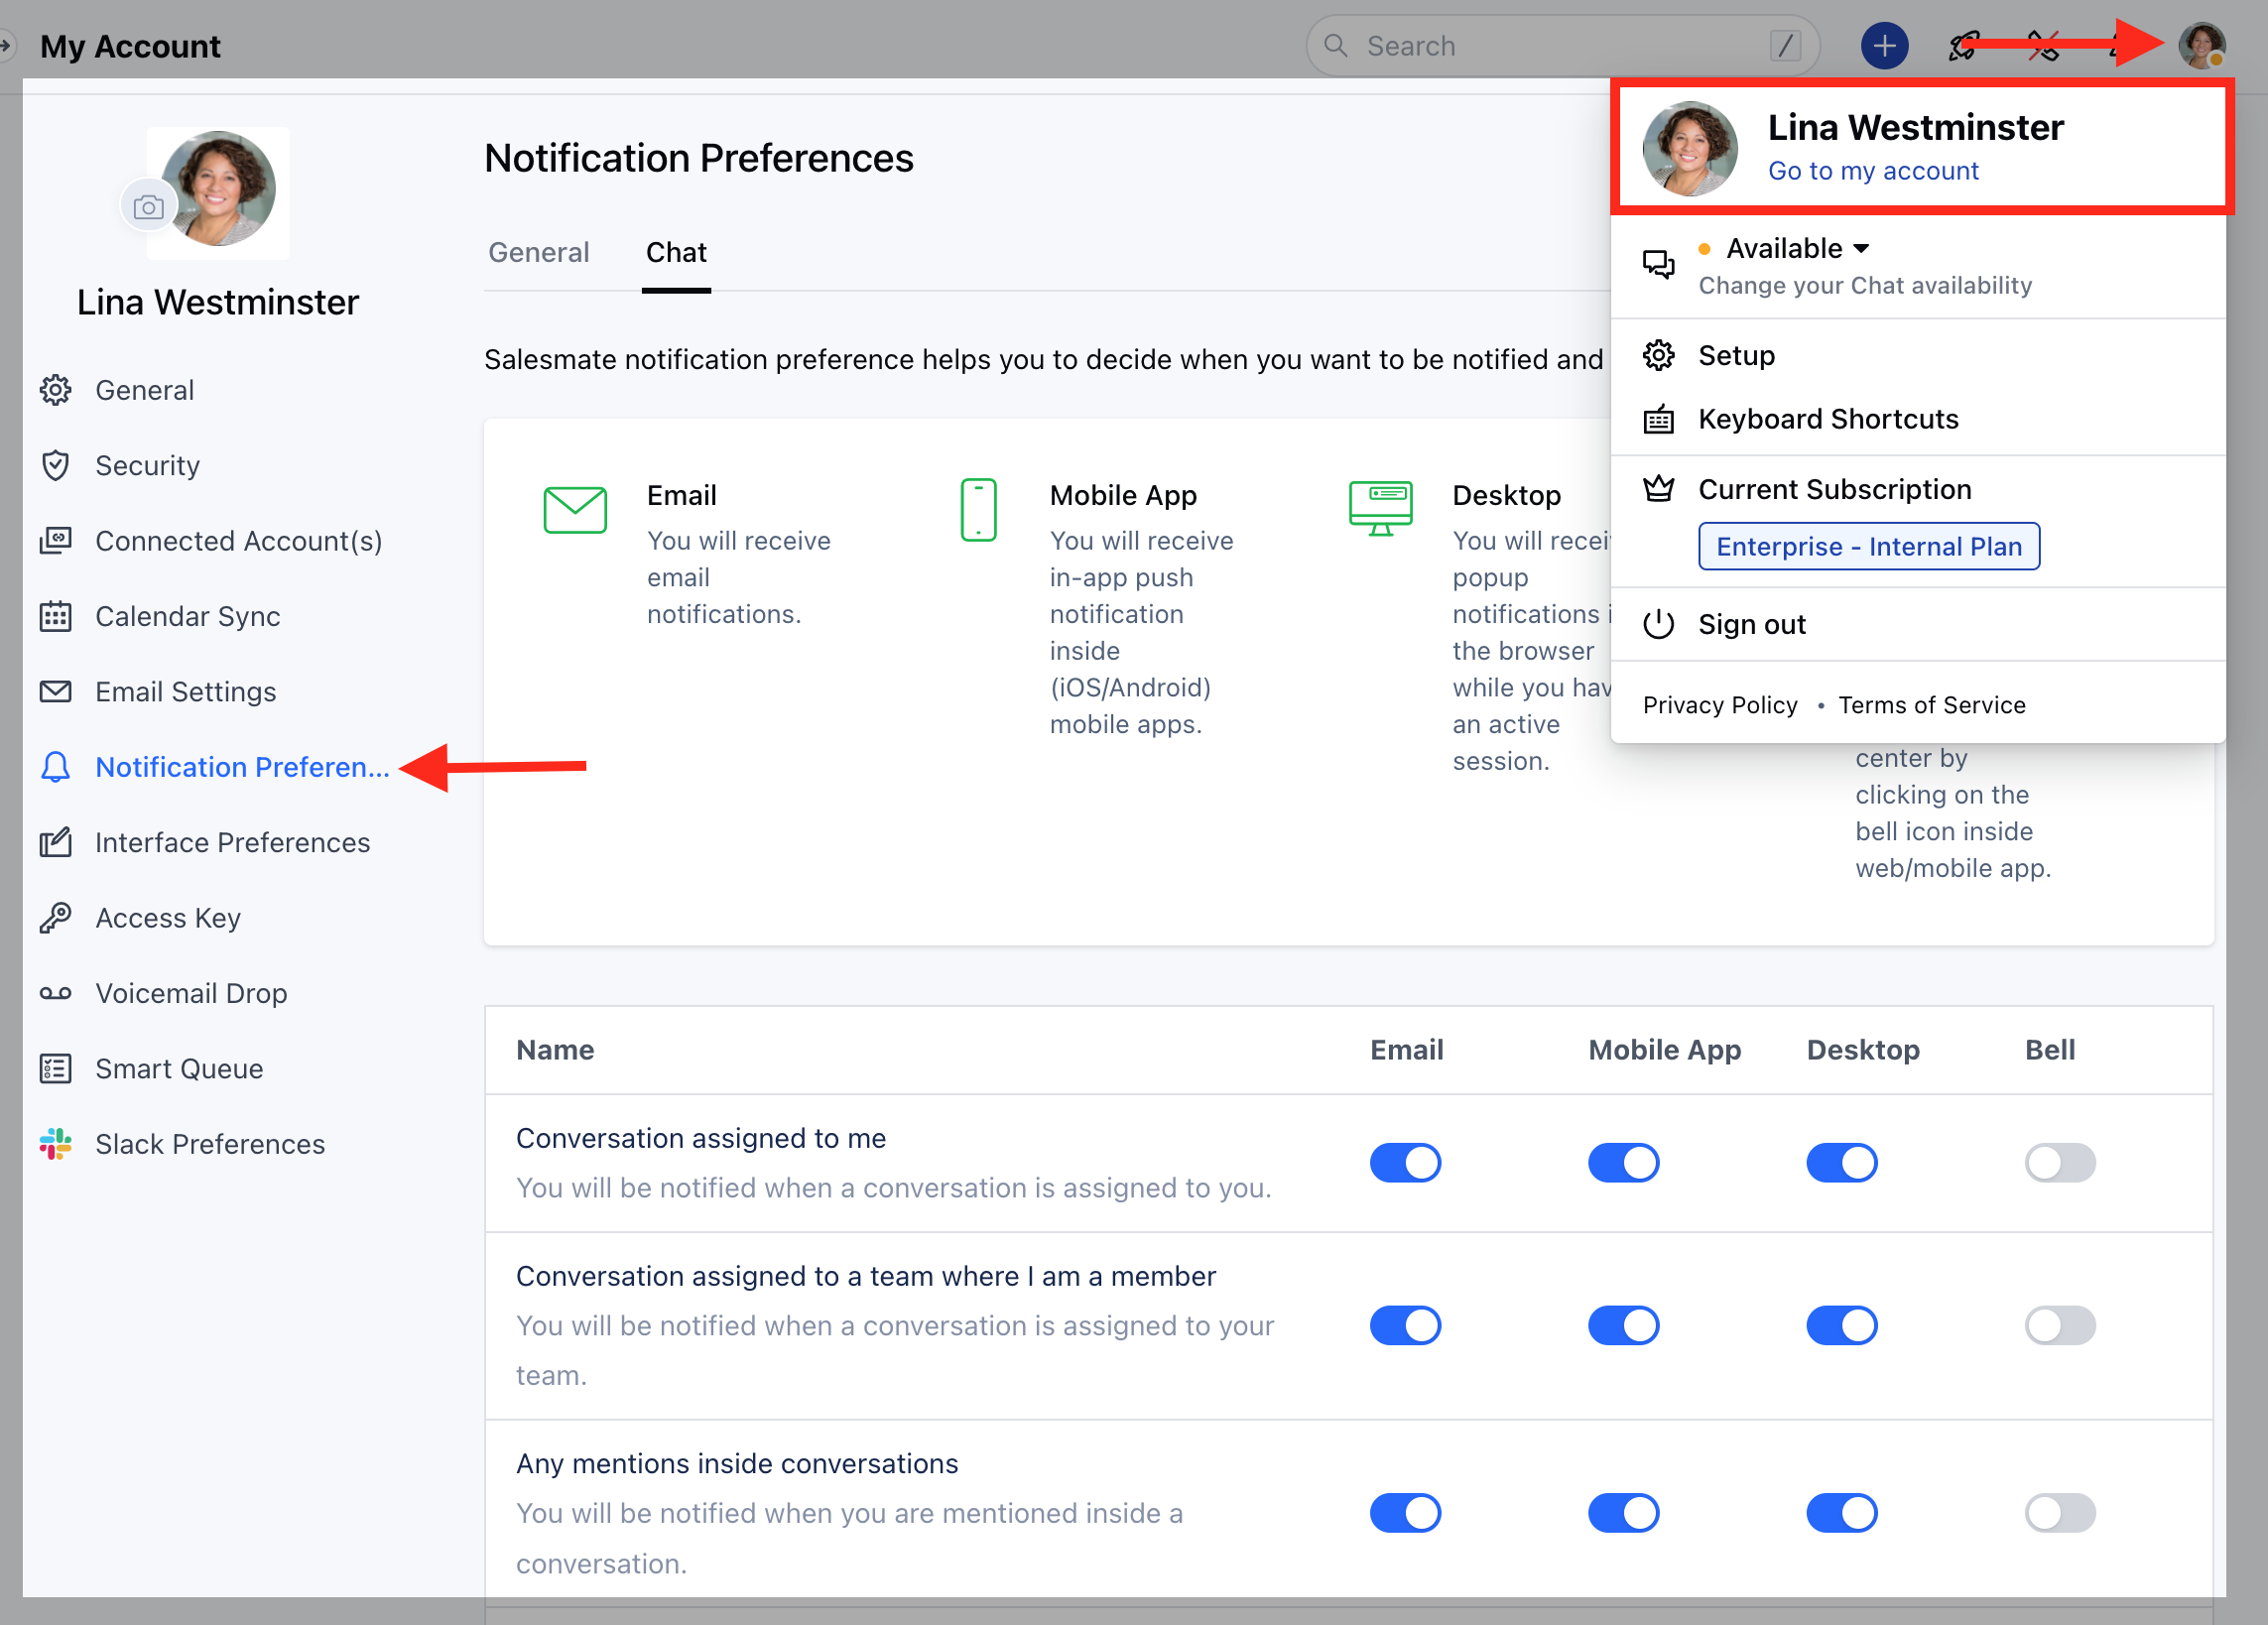Viewport: 2268px width, 1625px height.
Task: Click the gear icon beside General in sidebar
Action: click(56, 390)
